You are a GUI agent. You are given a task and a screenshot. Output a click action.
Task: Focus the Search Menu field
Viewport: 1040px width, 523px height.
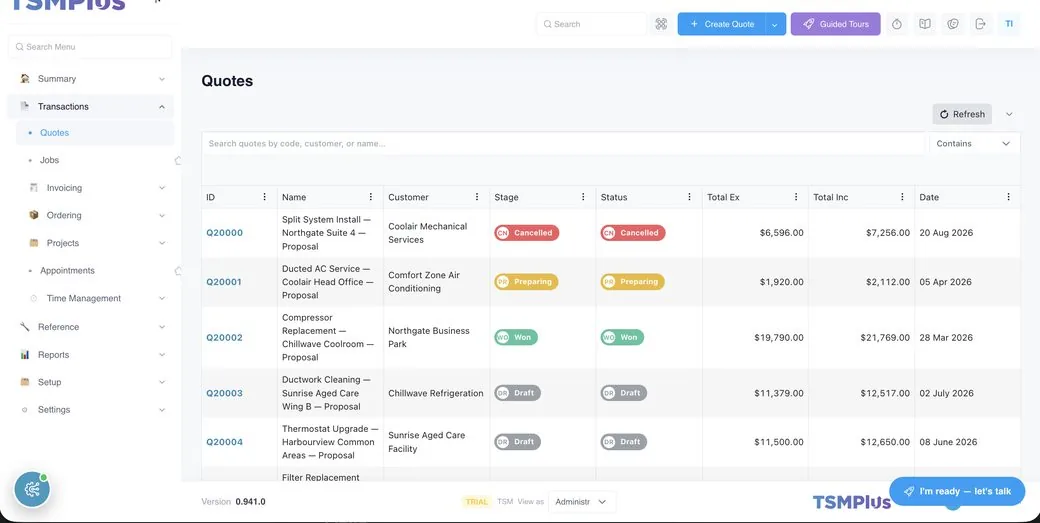[x=90, y=47]
